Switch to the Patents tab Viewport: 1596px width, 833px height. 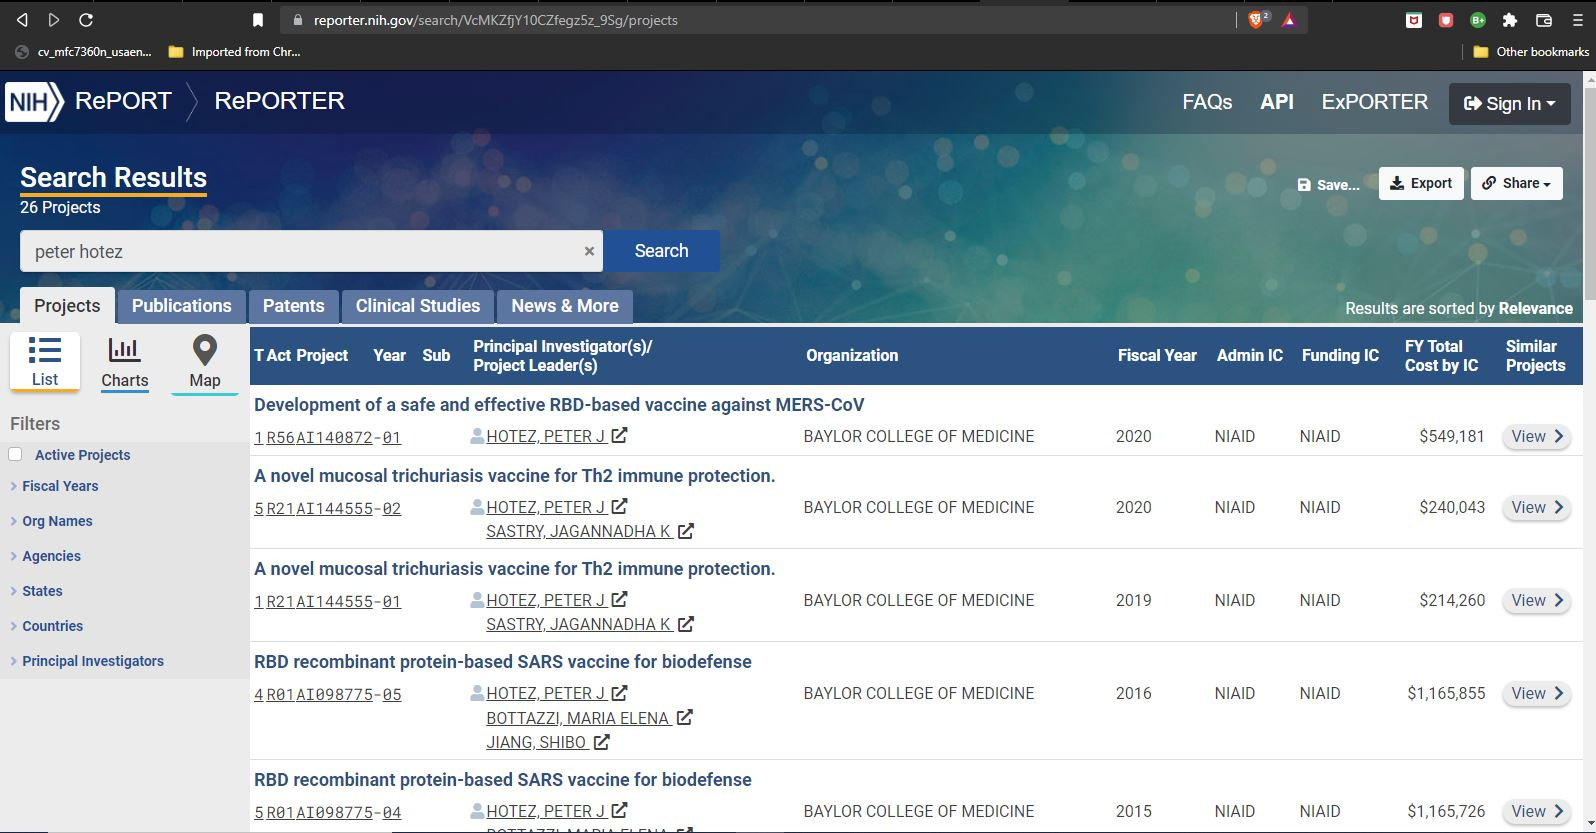click(x=293, y=306)
